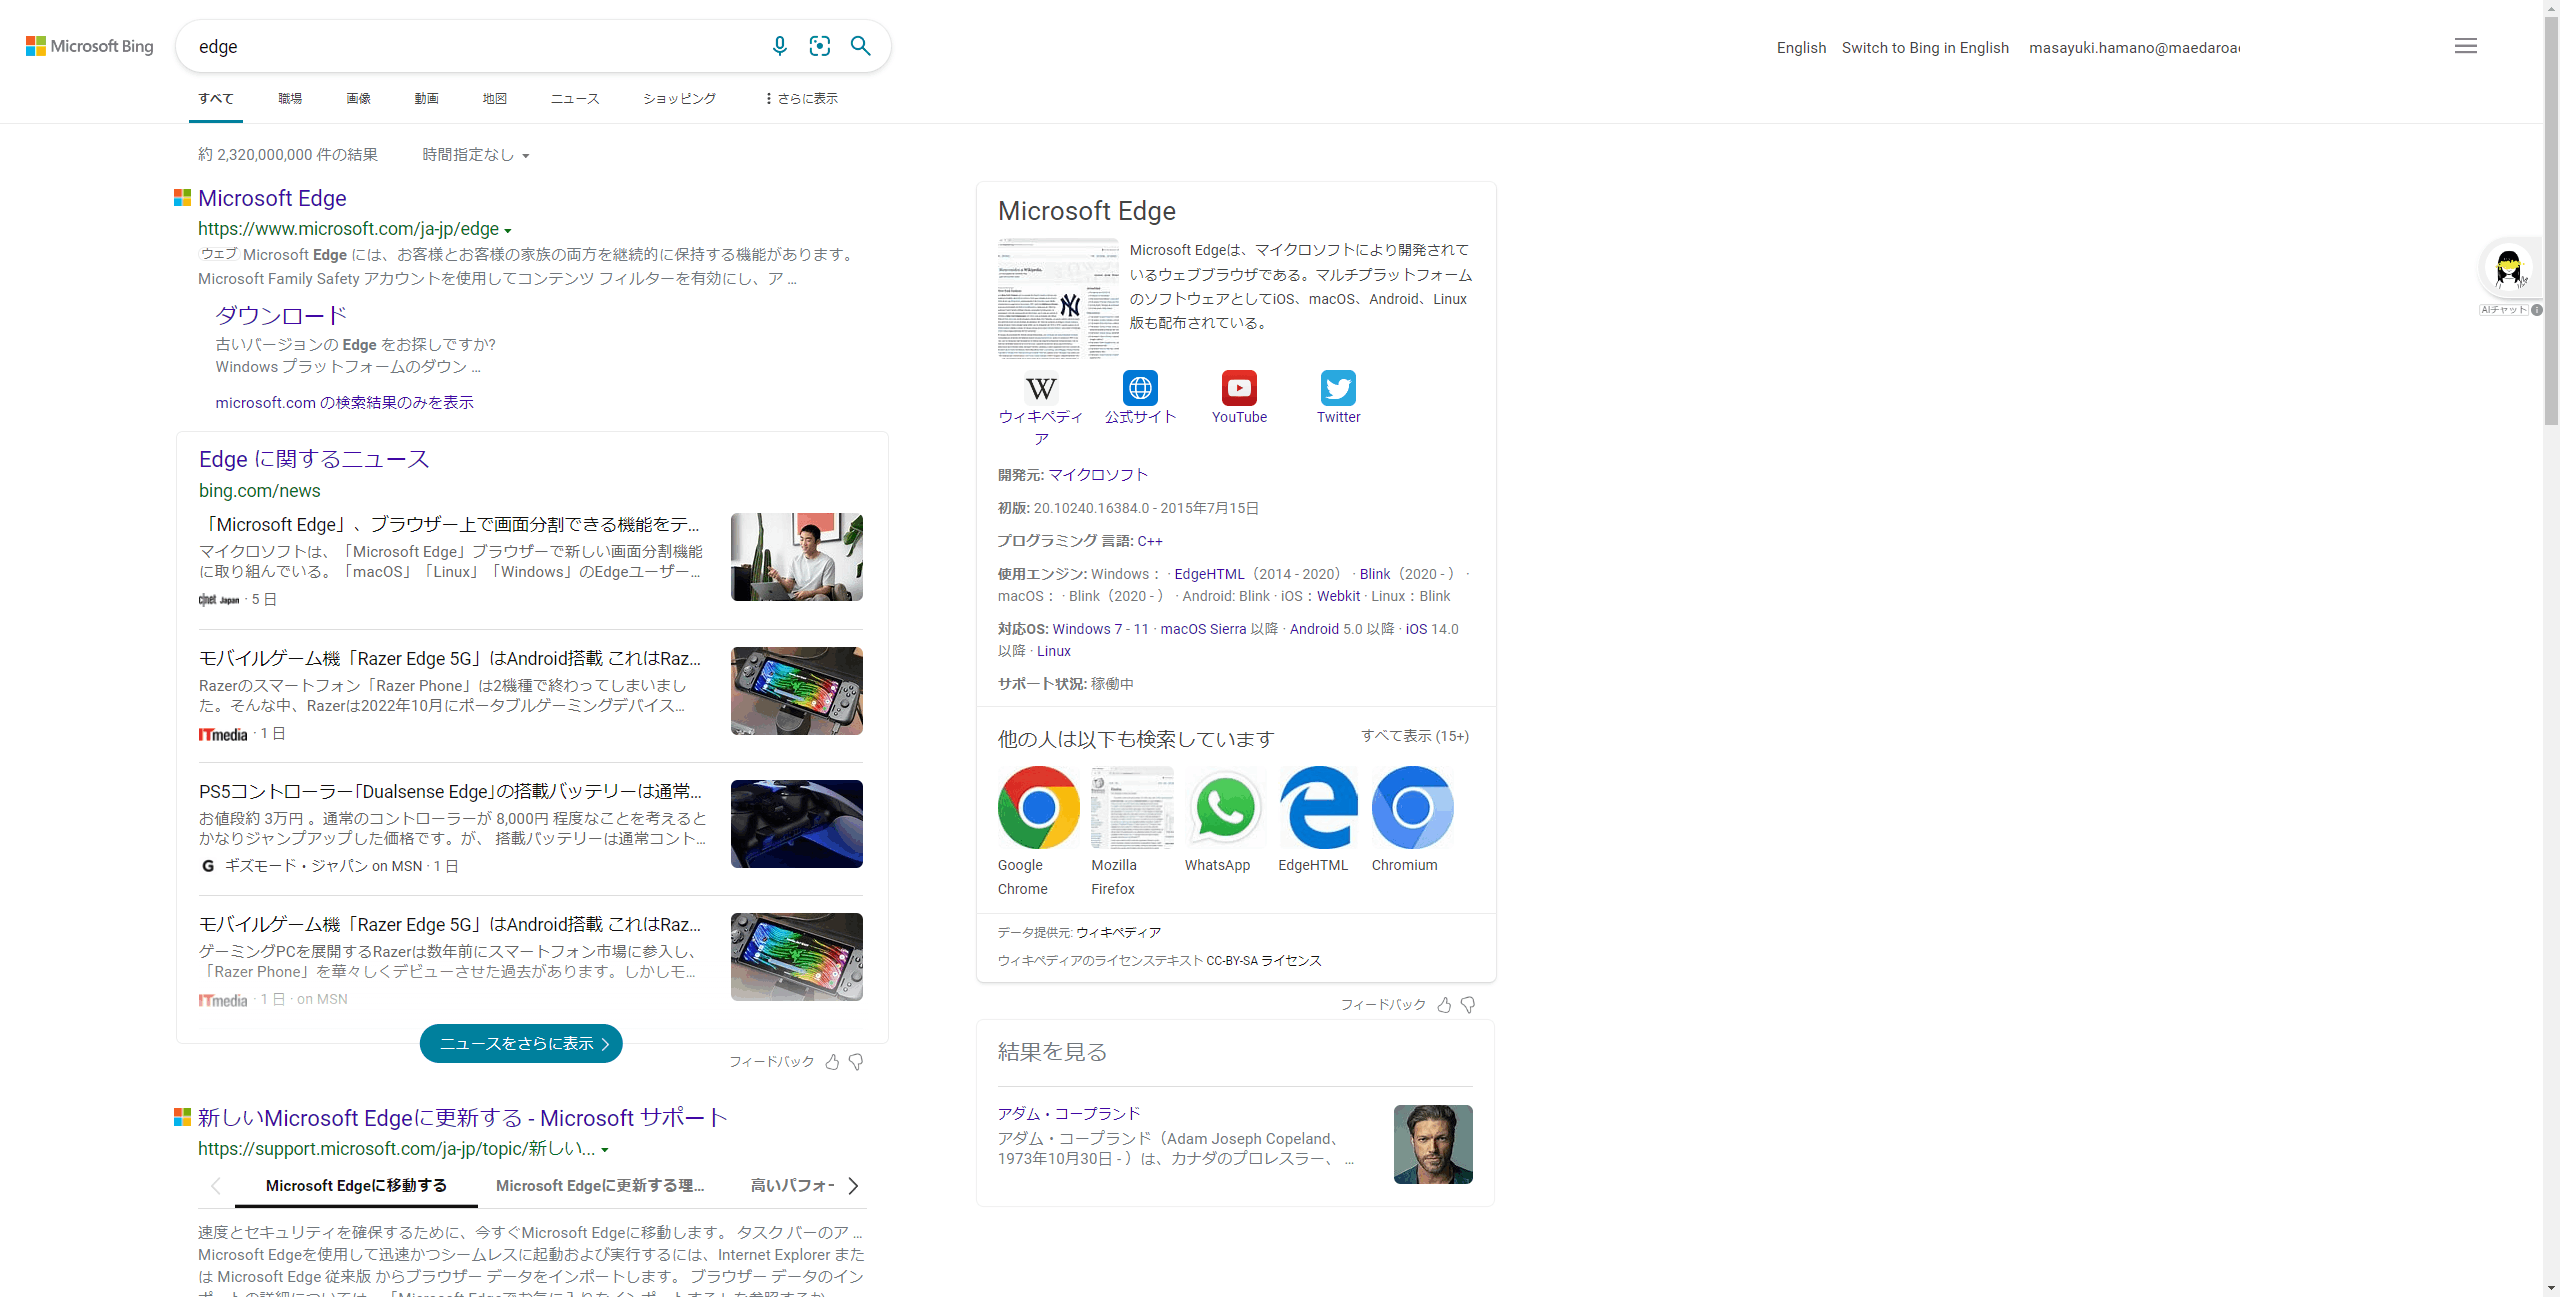Image resolution: width=2560 pixels, height=1297 pixels.
Task: Open the Google Chrome related search thumbnail
Action: click(1038, 808)
